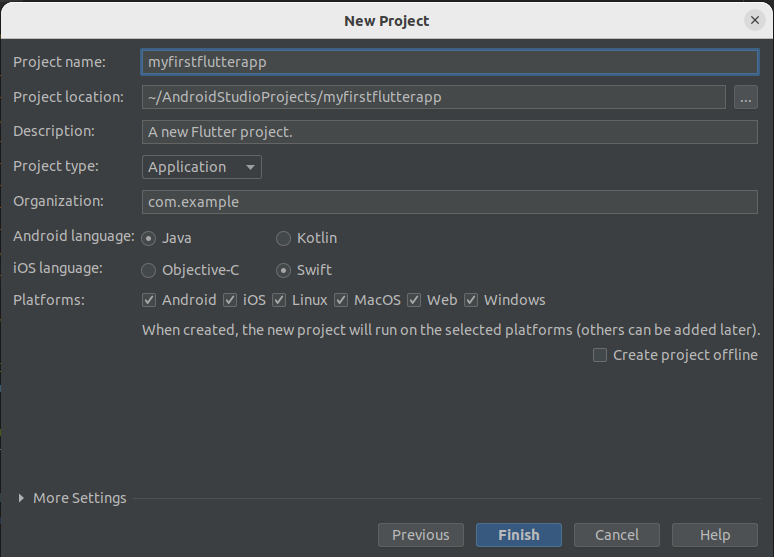Image resolution: width=774 pixels, height=557 pixels.
Task: Click the browse button for project location
Action: [745, 97]
